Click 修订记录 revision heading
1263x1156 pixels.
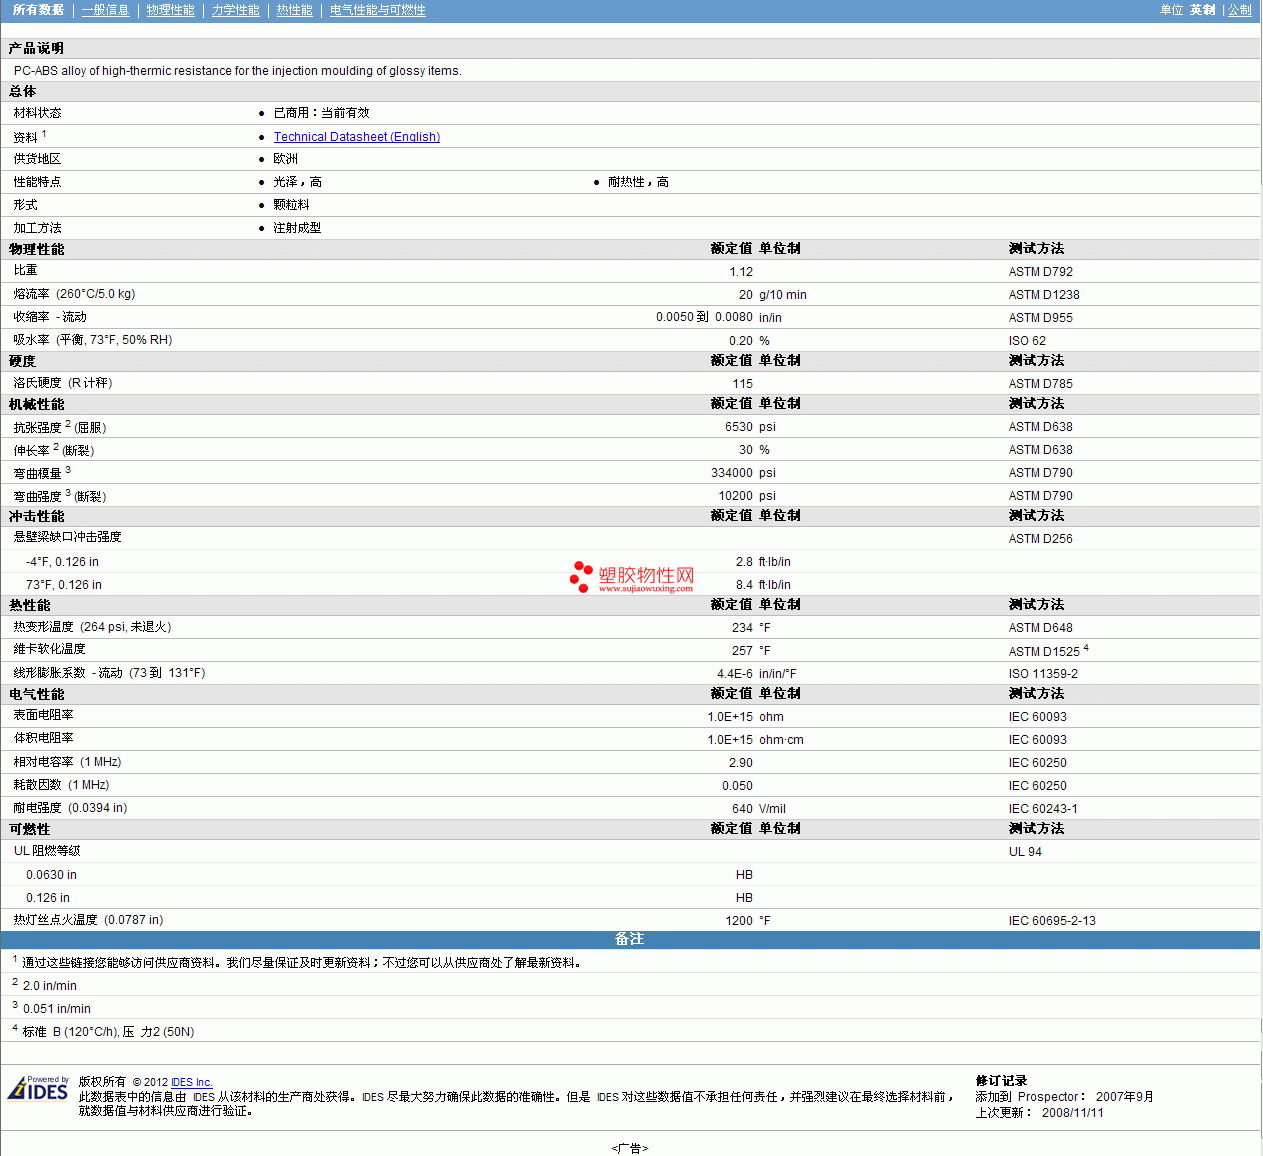(x=1001, y=1081)
